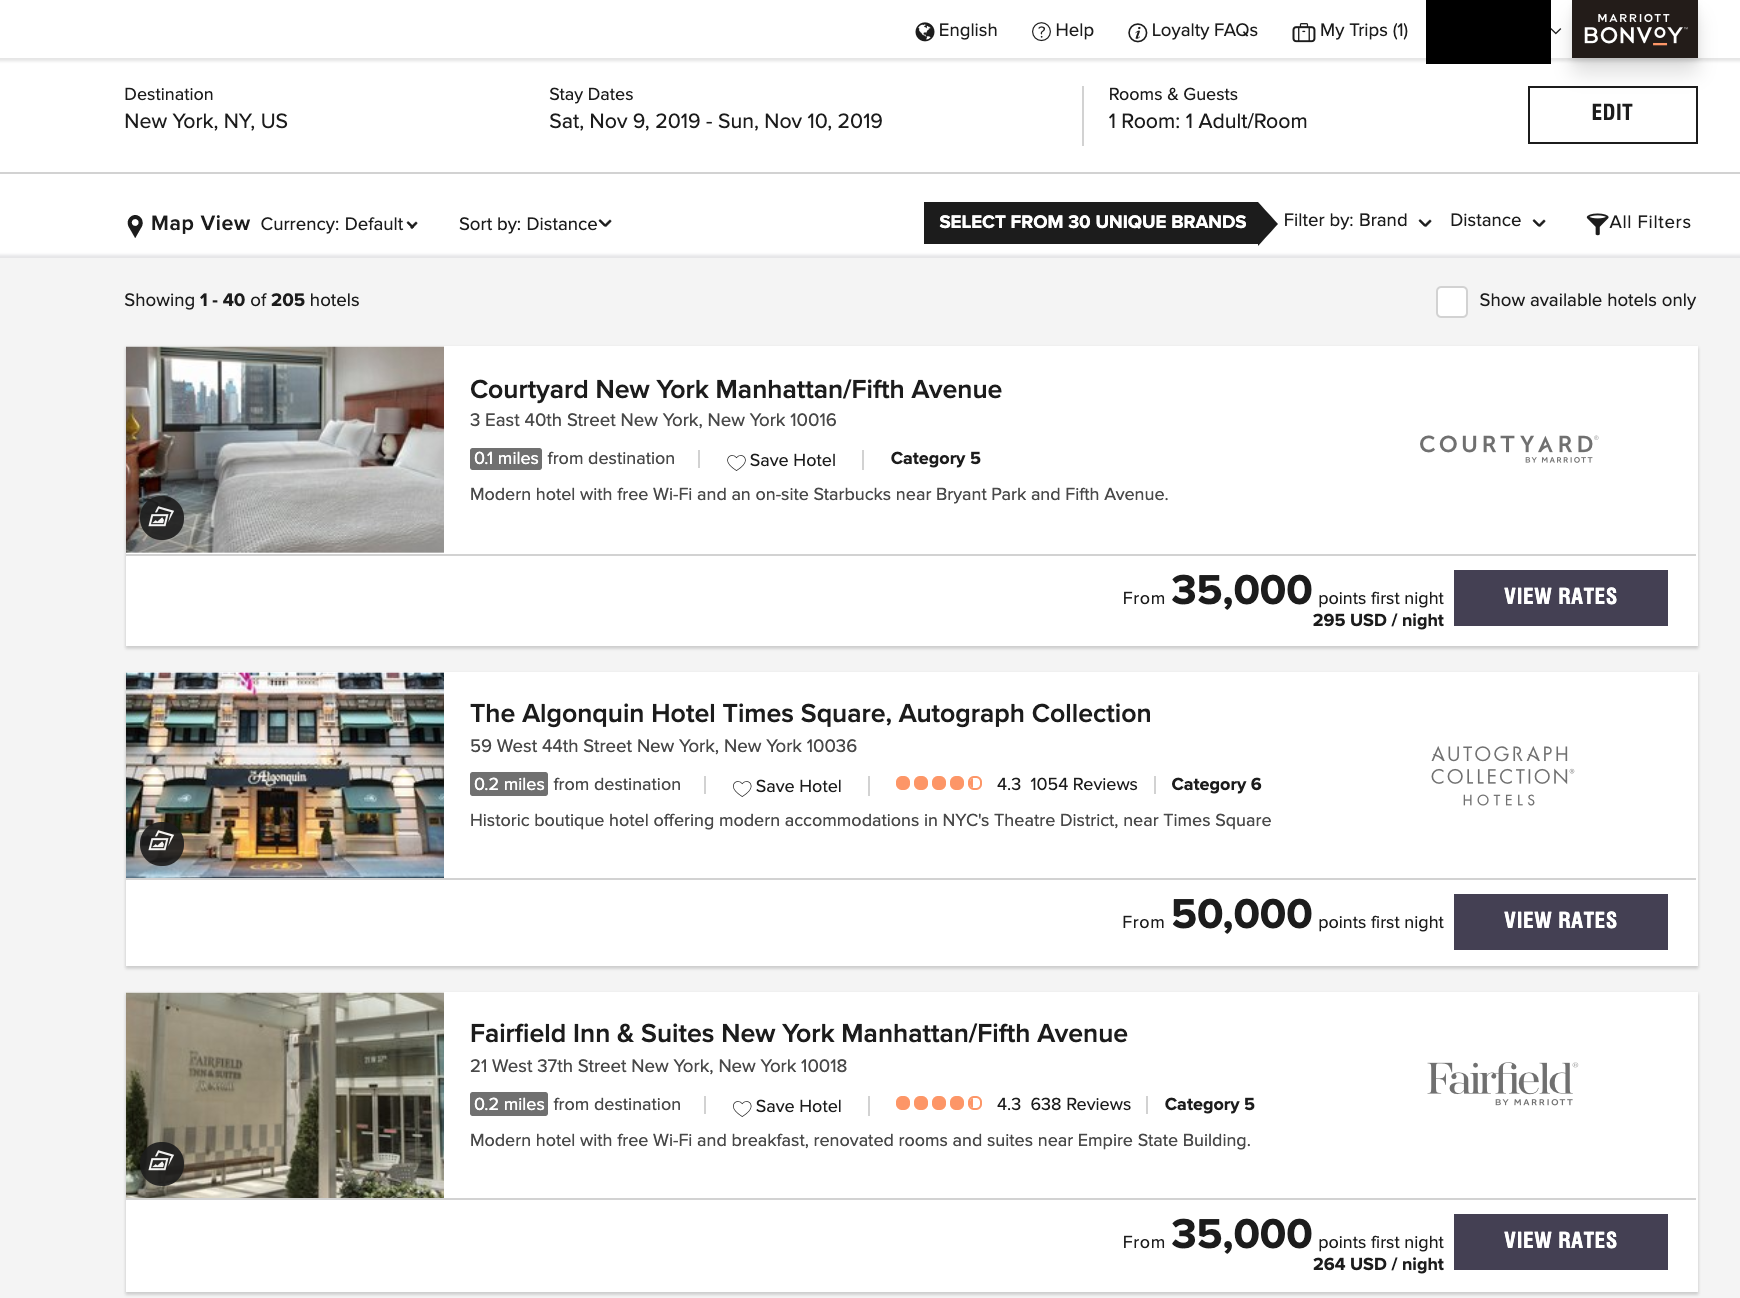
Task: Click the heart icon for Fairfield Inn
Action: tap(742, 1108)
